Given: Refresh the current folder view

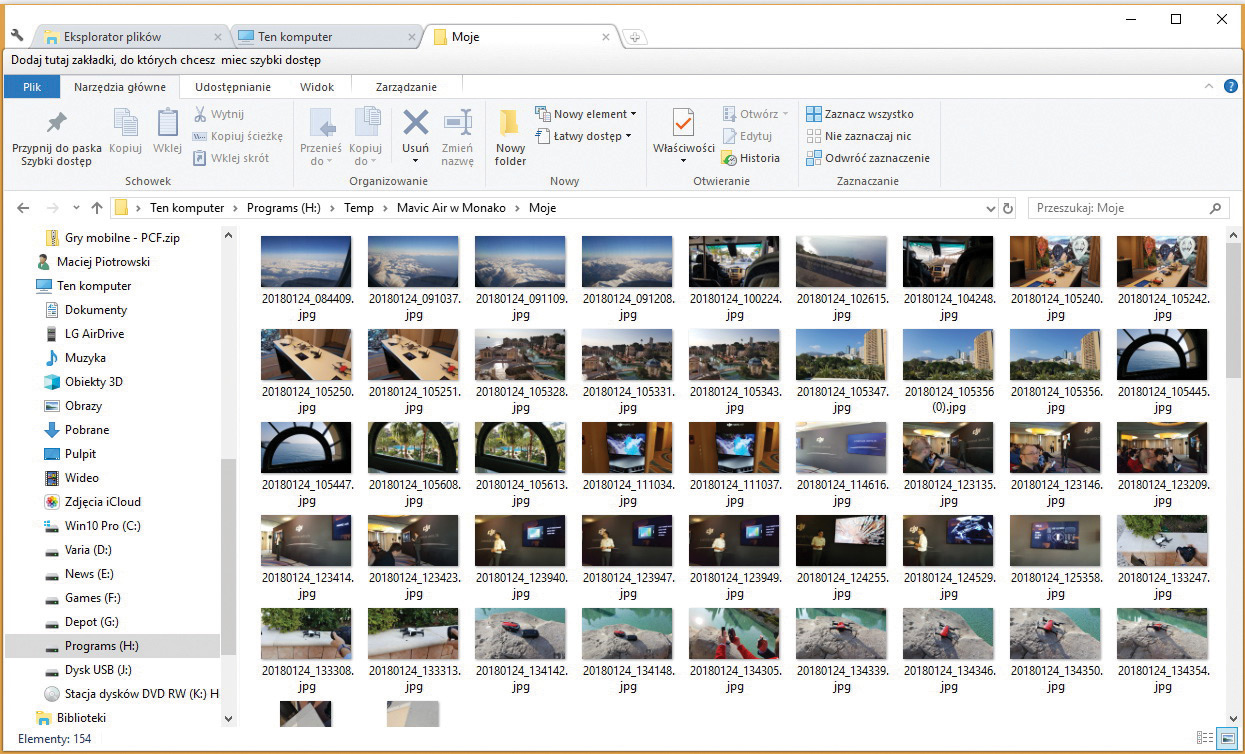Looking at the screenshot, I should tap(1008, 208).
